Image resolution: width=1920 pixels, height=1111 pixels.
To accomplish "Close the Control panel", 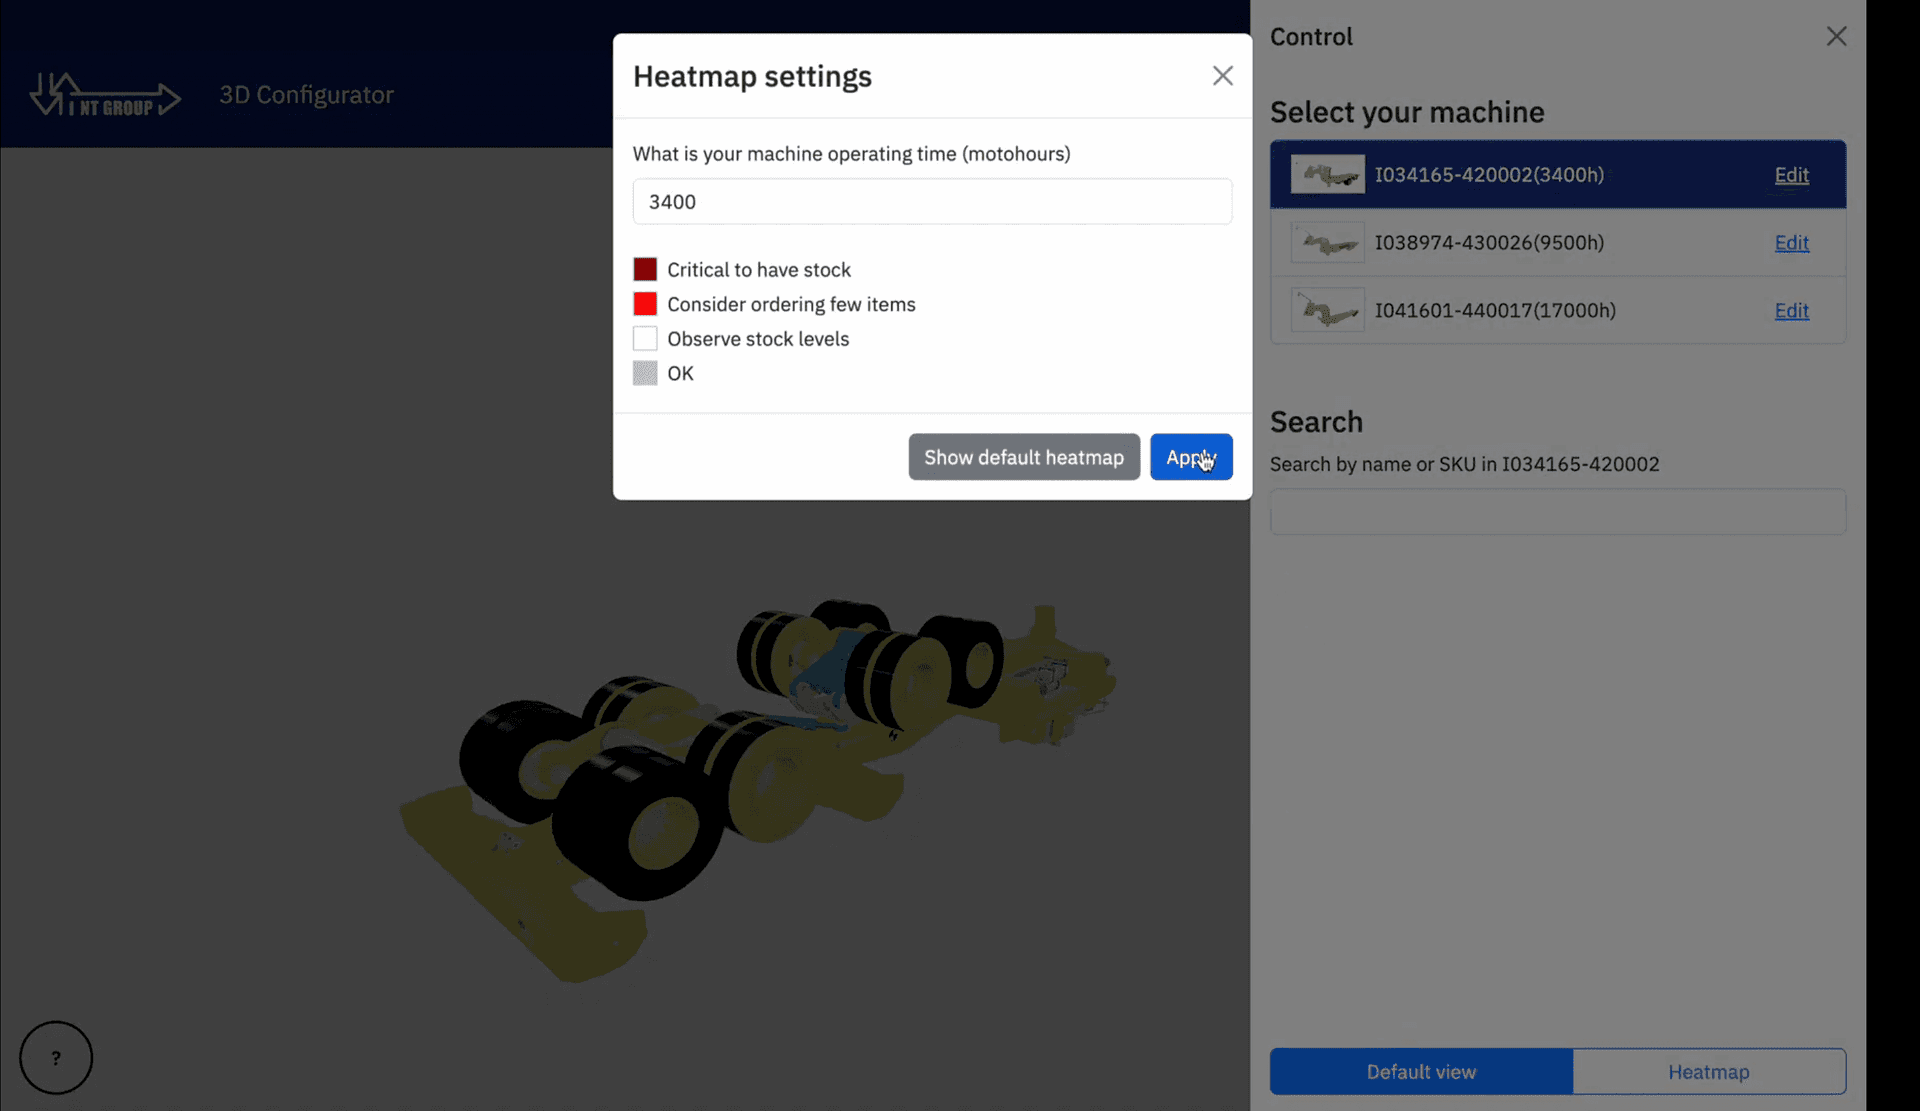I will [x=1836, y=36].
